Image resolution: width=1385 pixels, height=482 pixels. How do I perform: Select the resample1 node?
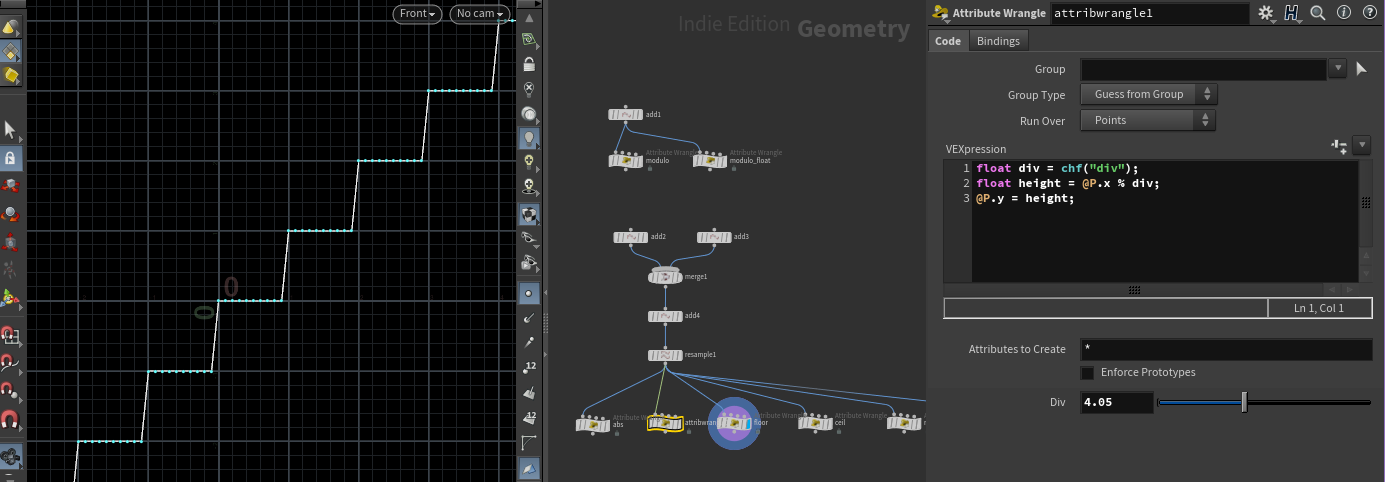click(665, 355)
